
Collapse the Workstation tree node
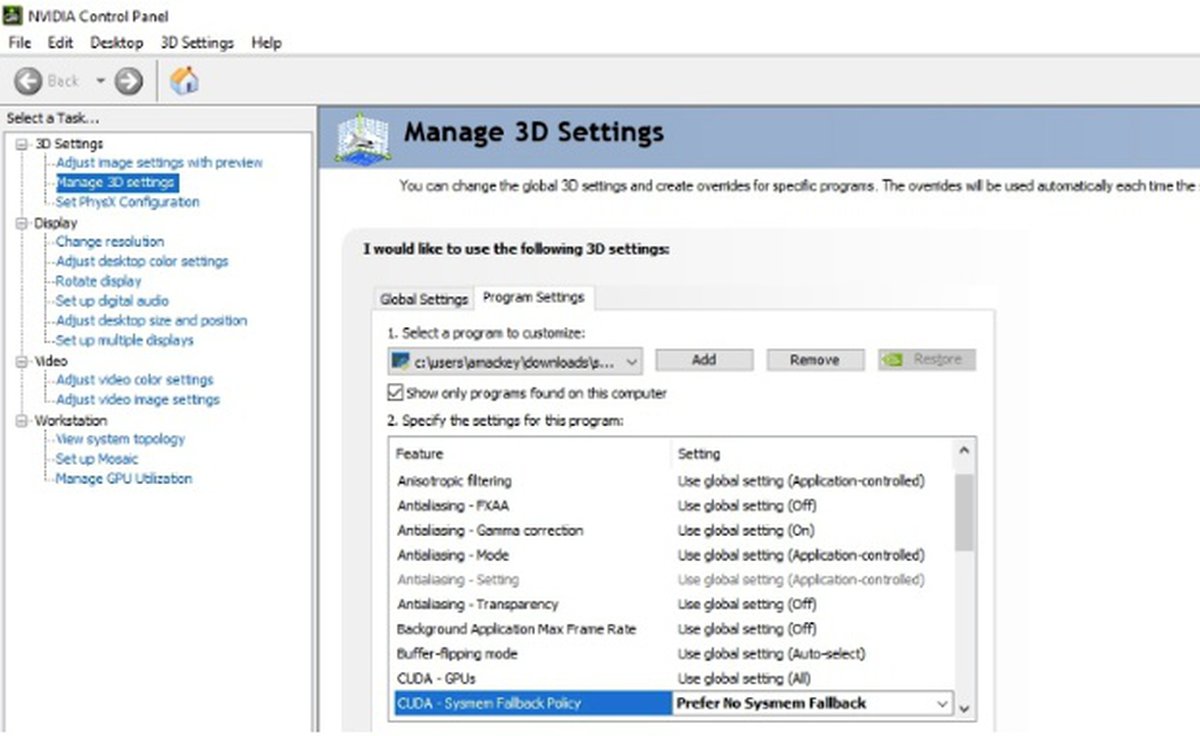point(22,421)
